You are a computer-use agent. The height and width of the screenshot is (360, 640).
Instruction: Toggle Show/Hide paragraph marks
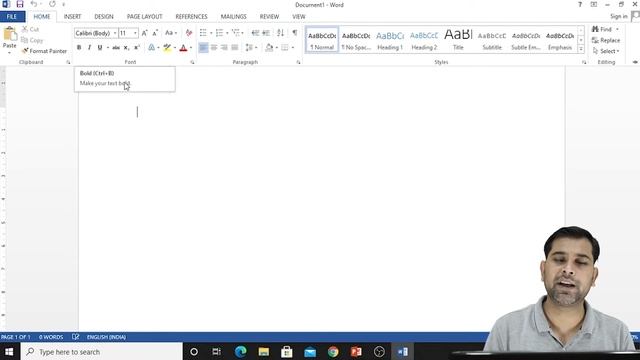click(295, 33)
